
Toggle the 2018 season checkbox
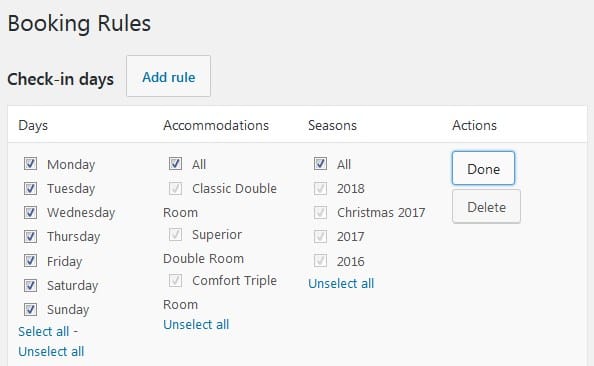point(320,188)
